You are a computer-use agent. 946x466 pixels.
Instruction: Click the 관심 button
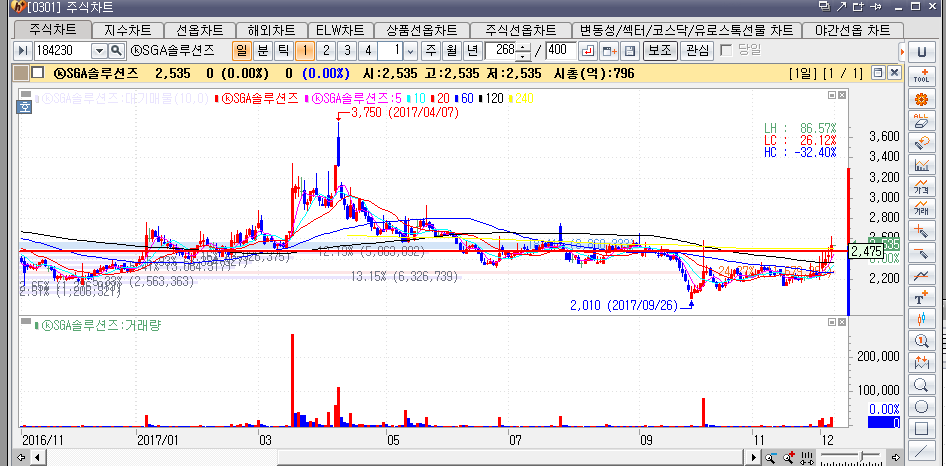coord(697,50)
